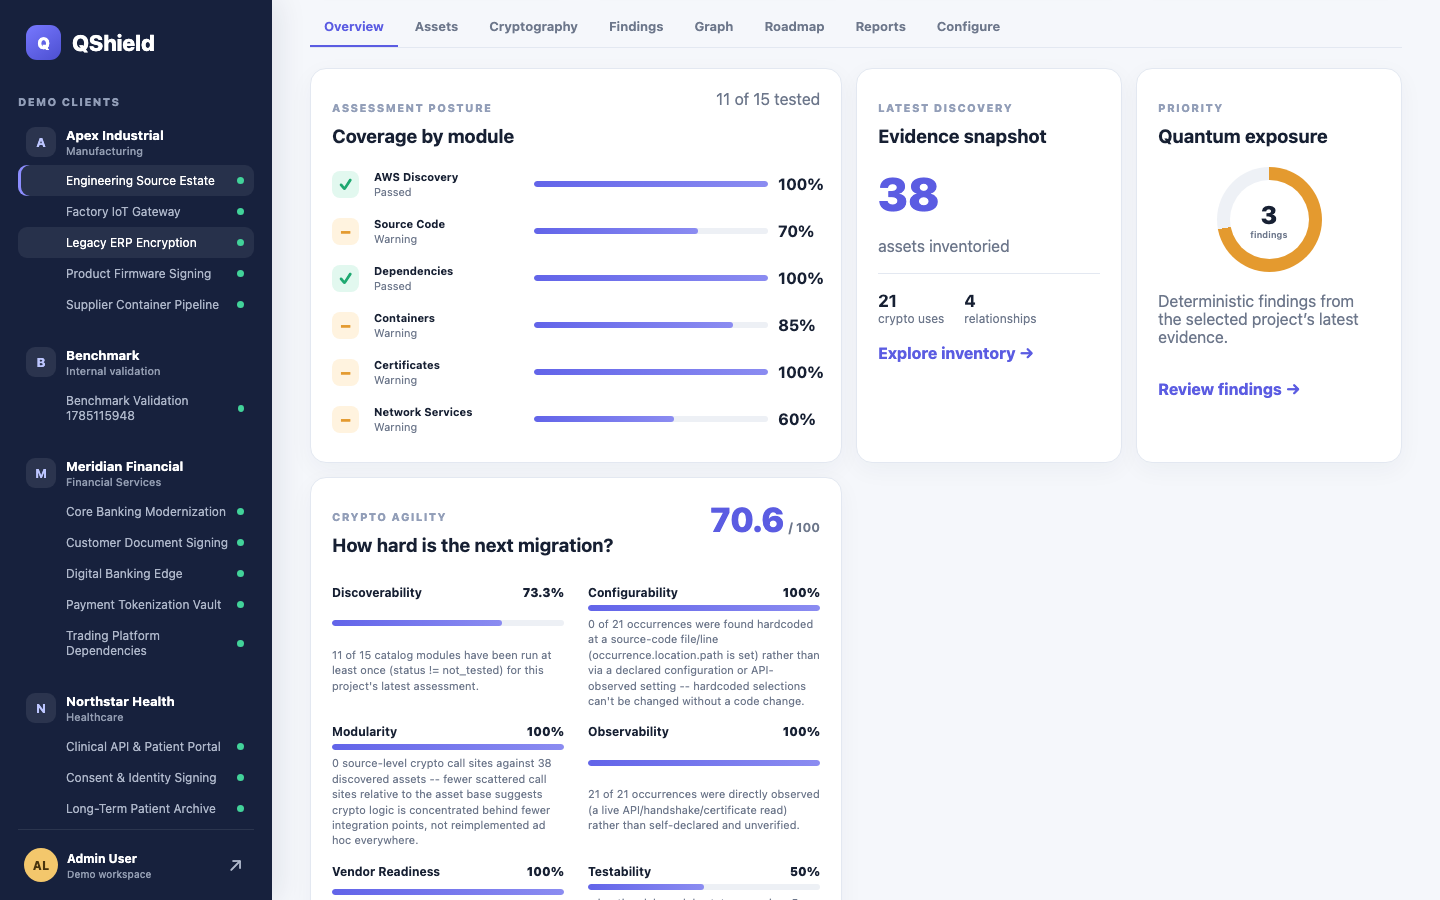1440x900 pixels.
Task: Open Customer Document Signing project
Action: pos(136,543)
